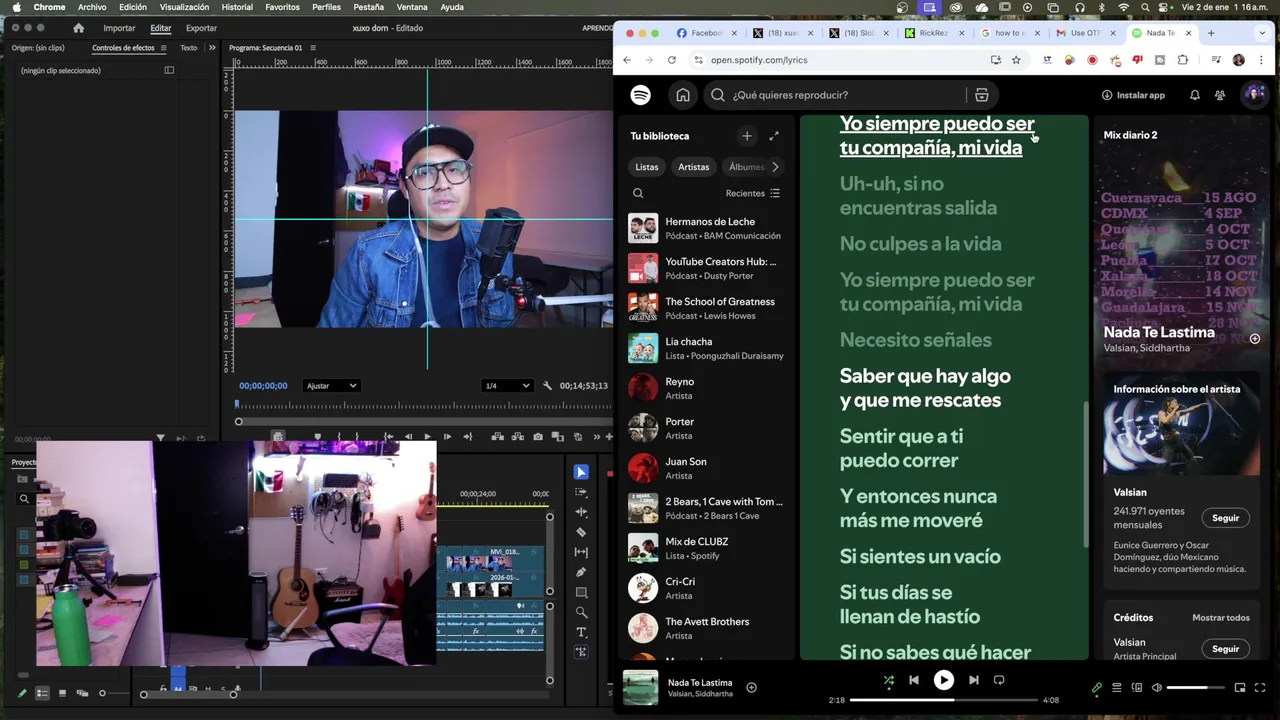Viewport: 1280px width, 720px height.
Task: Select the Selection tool in Premiere
Action: (581, 472)
